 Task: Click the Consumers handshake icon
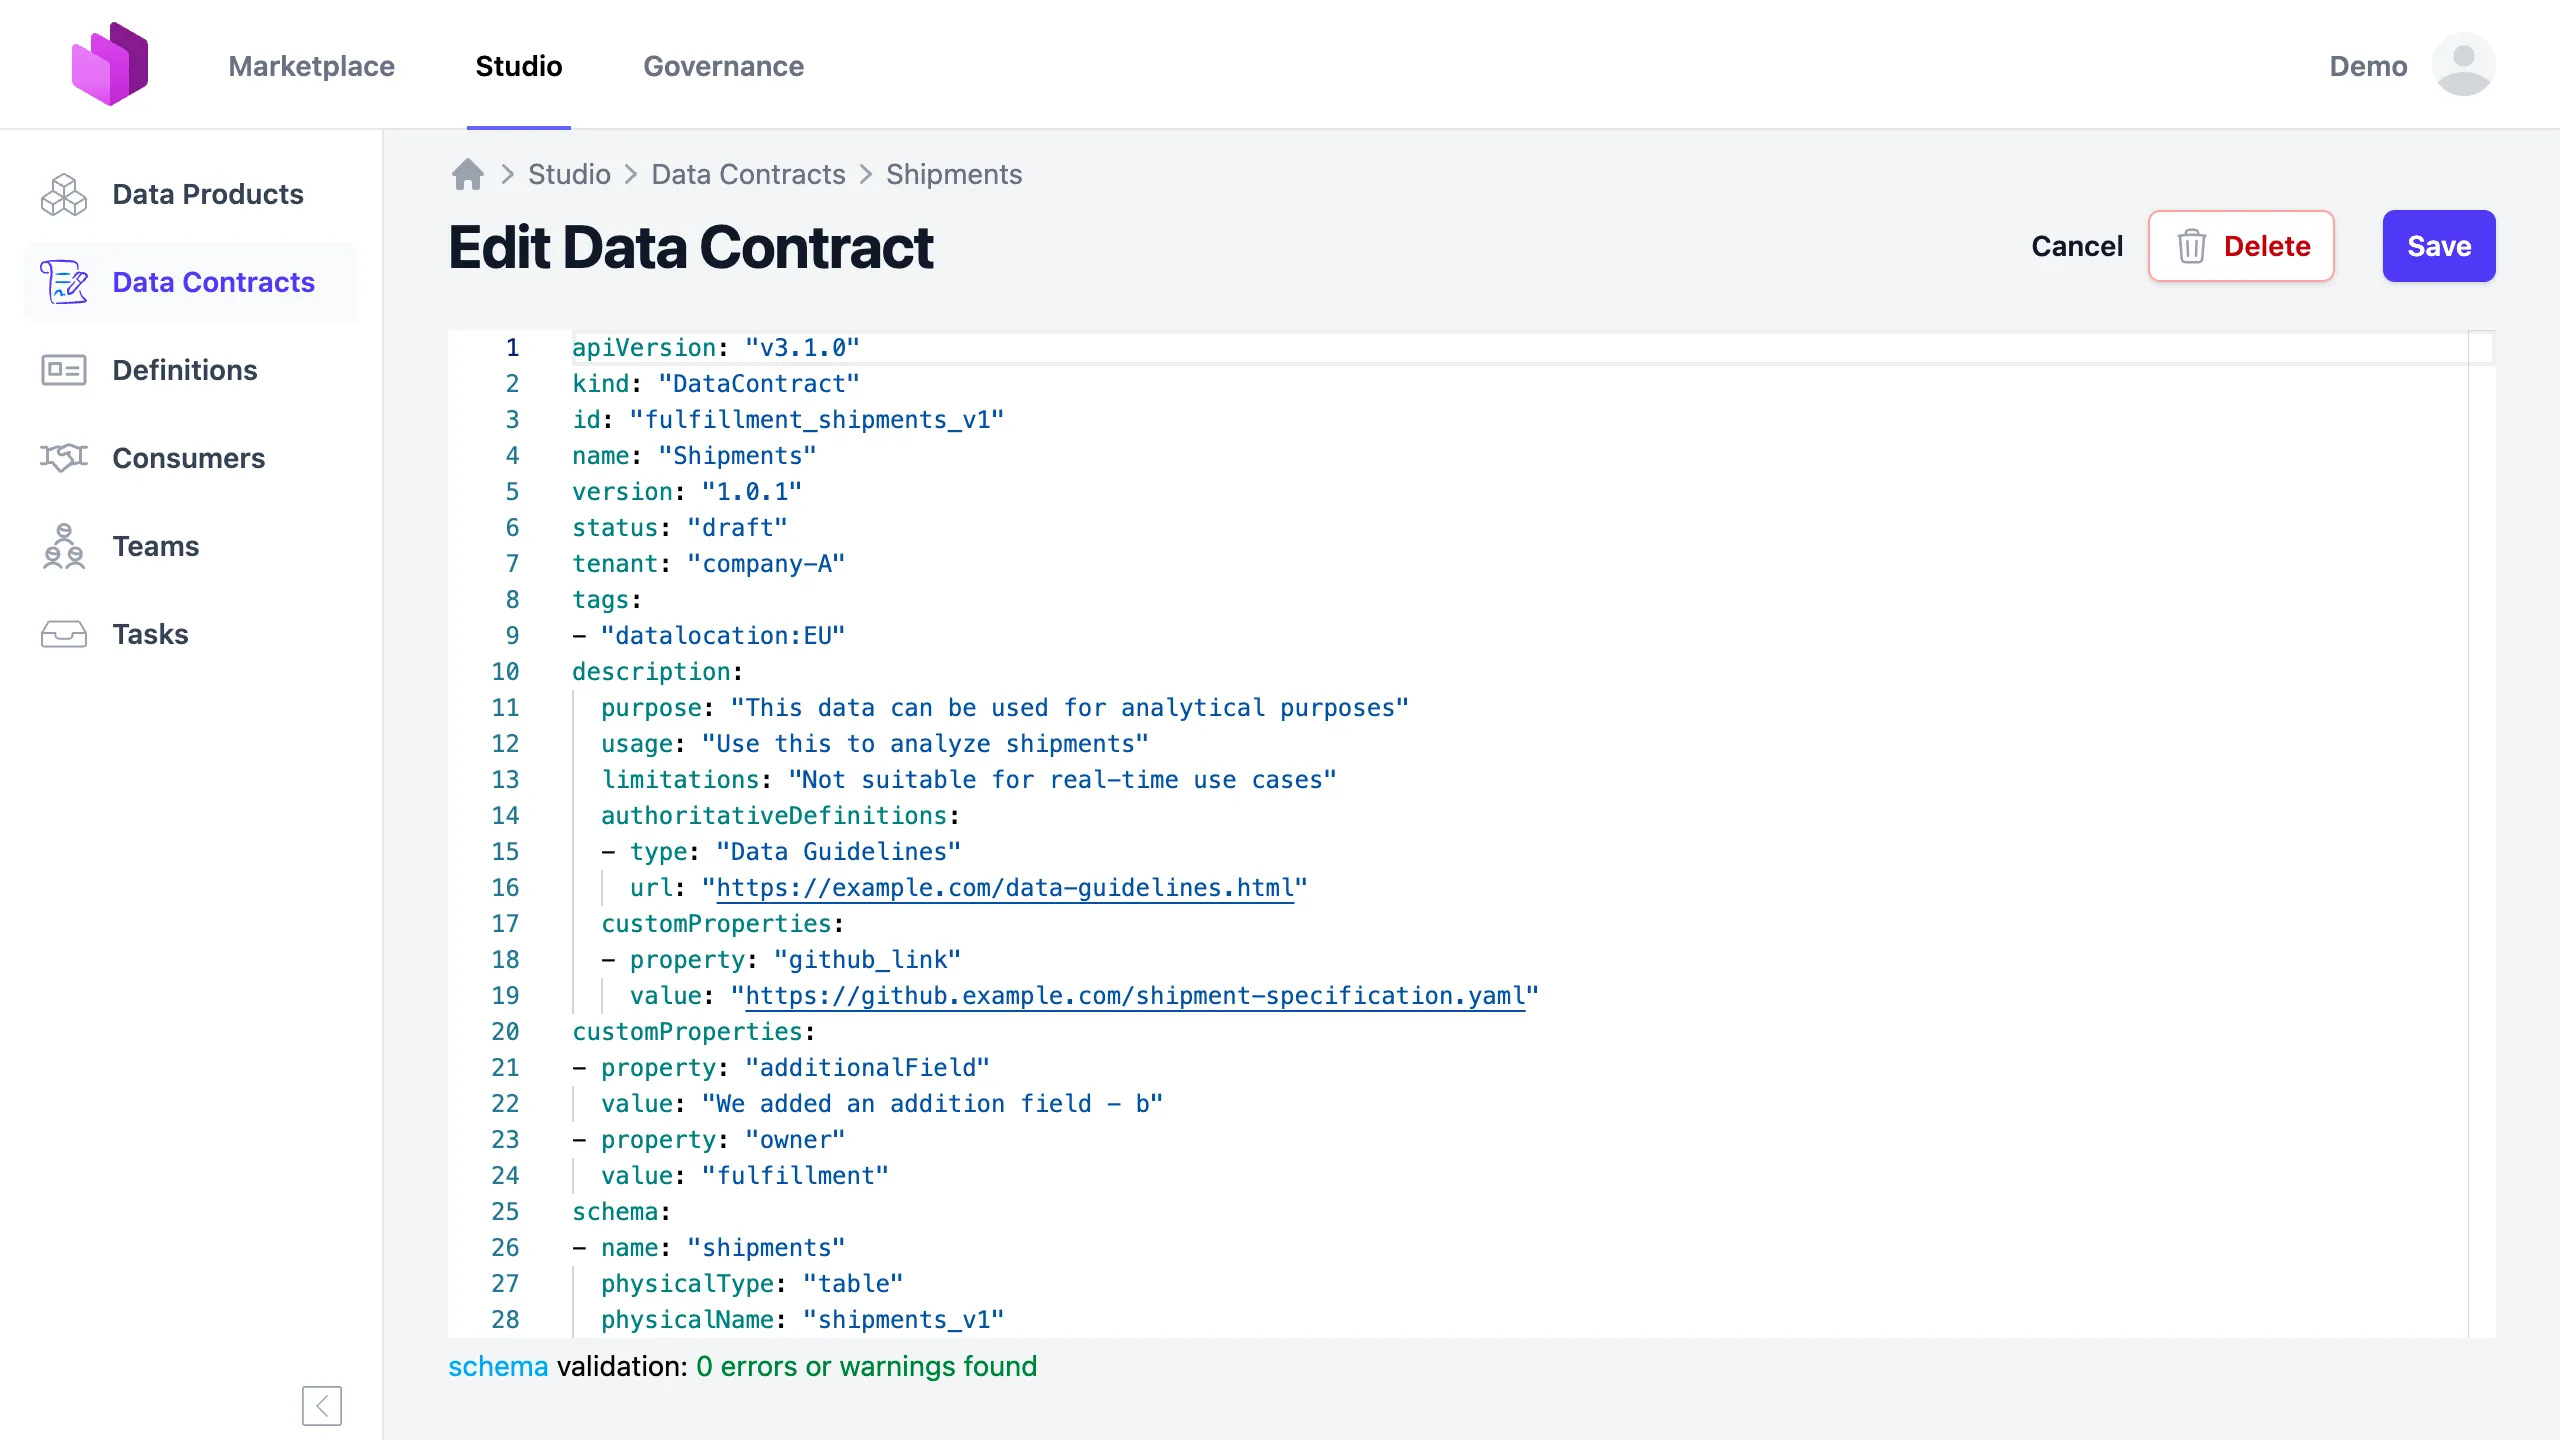click(x=62, y=458)
